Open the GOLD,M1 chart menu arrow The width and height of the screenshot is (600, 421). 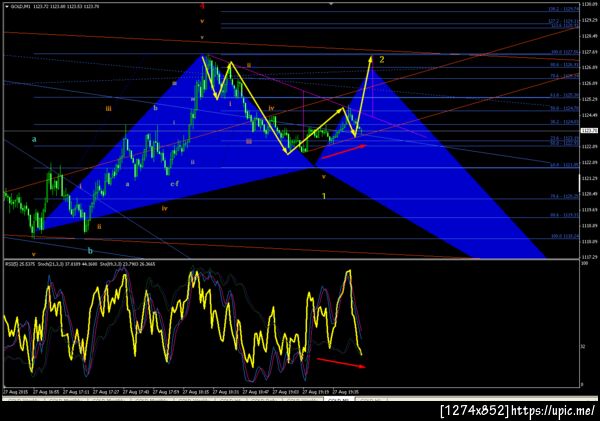[7, 7]
